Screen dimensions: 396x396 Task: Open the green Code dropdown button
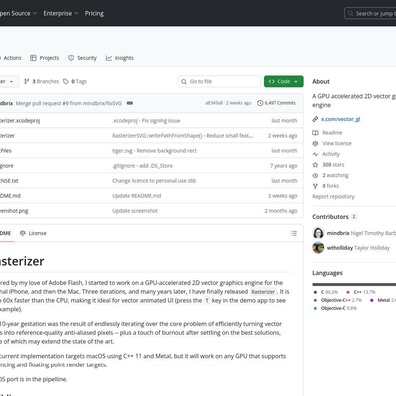tap(283, 81)
